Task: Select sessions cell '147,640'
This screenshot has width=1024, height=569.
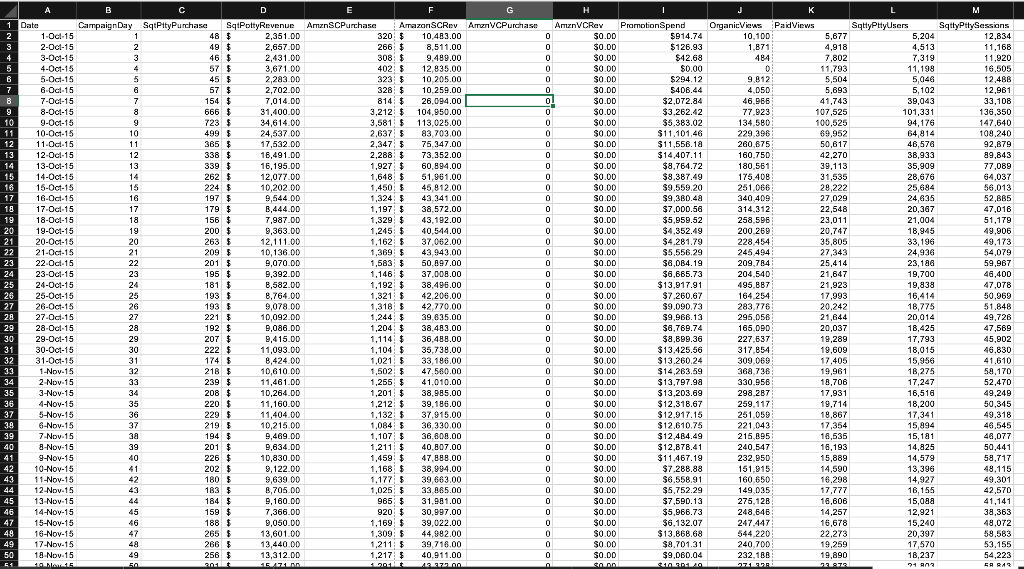Action: click(976, 122)
